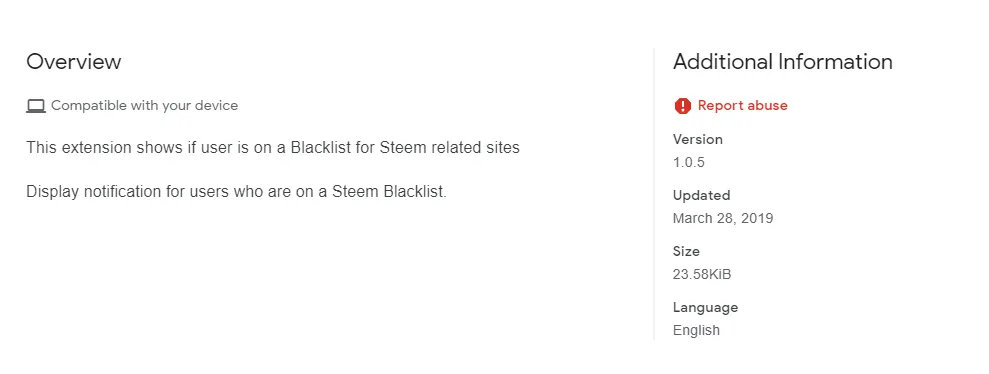Click the red Report abuse exclamation icon
Screen dimensions: 989x374
[x=682, y=106]
